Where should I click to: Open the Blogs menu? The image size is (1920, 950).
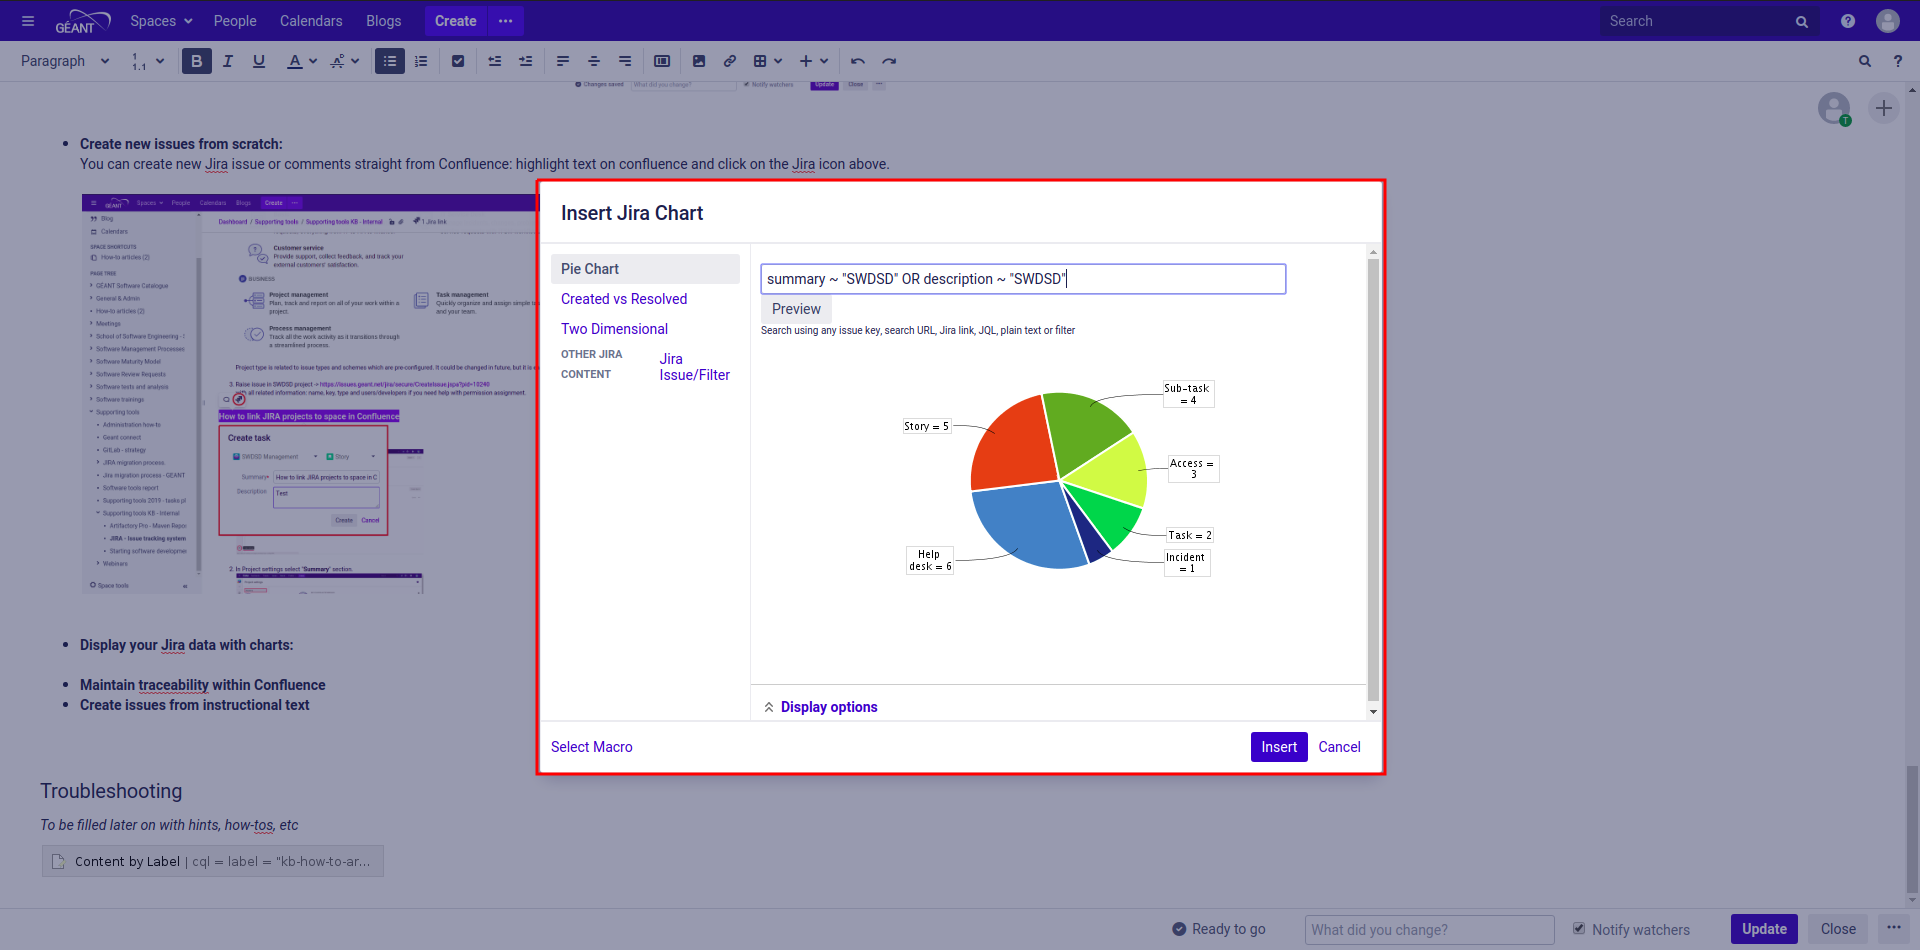[384, 21]
